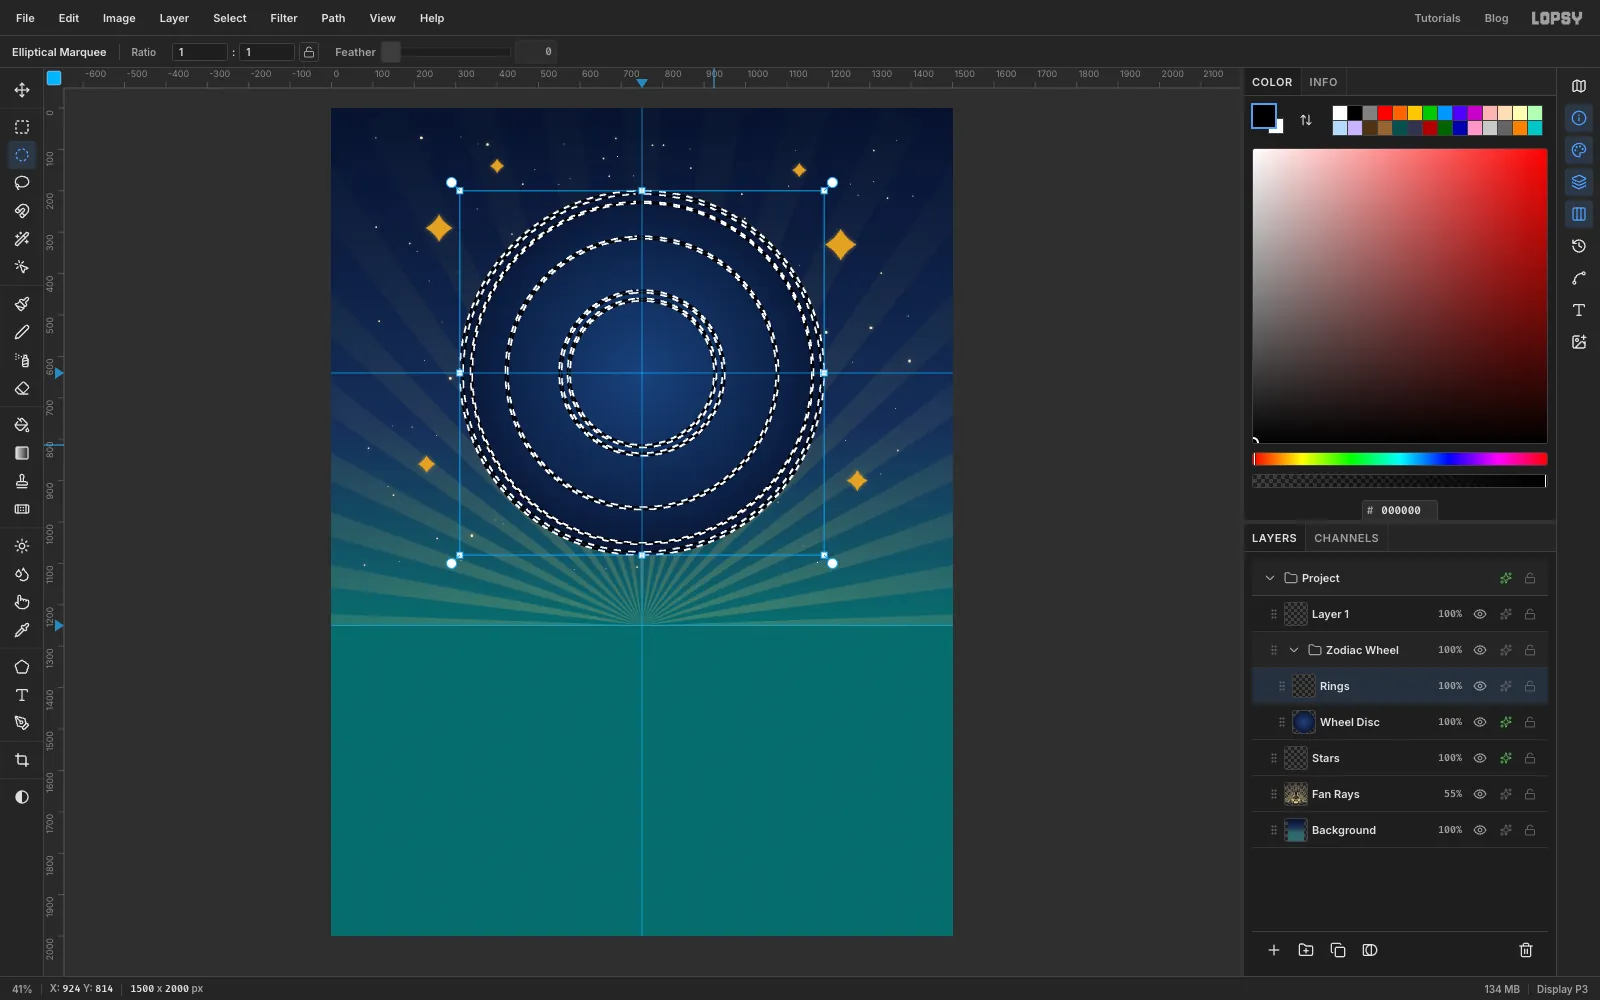The width and height of the screenshot is (1600, 1000).
Task: Hide the Stars layer
Action: coord(1480,758)
